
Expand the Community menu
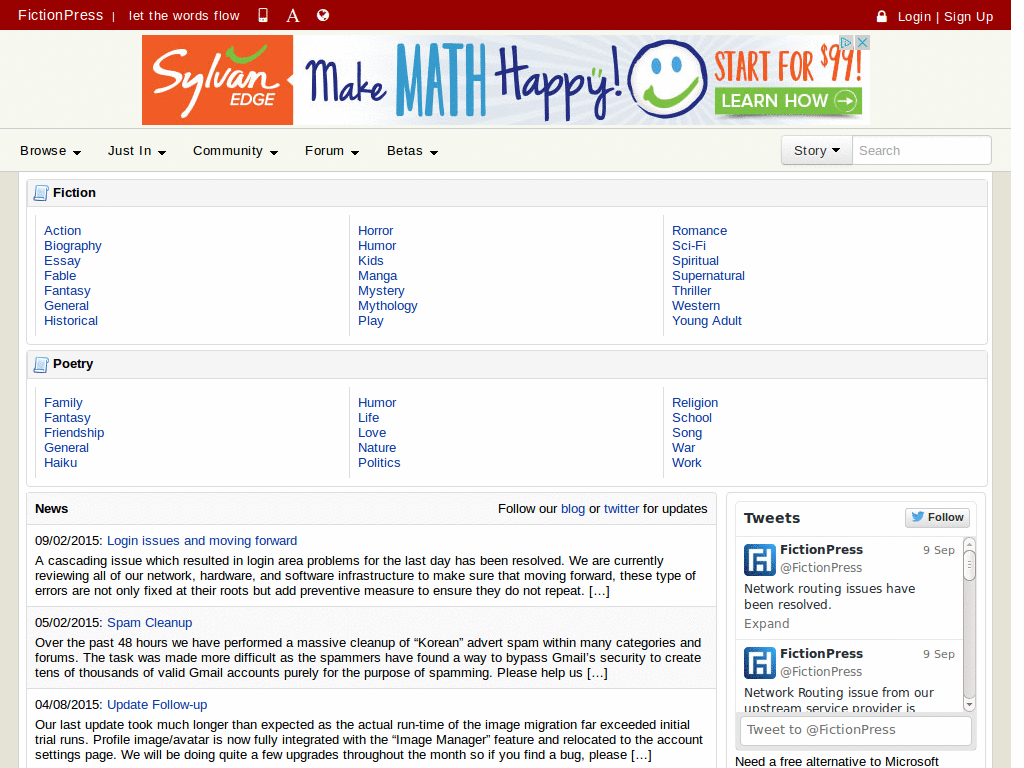(x=235, y=151)
